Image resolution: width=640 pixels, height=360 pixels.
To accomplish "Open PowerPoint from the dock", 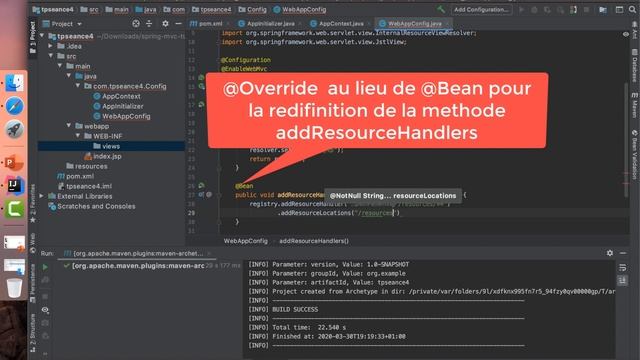I will coord(14,162).
